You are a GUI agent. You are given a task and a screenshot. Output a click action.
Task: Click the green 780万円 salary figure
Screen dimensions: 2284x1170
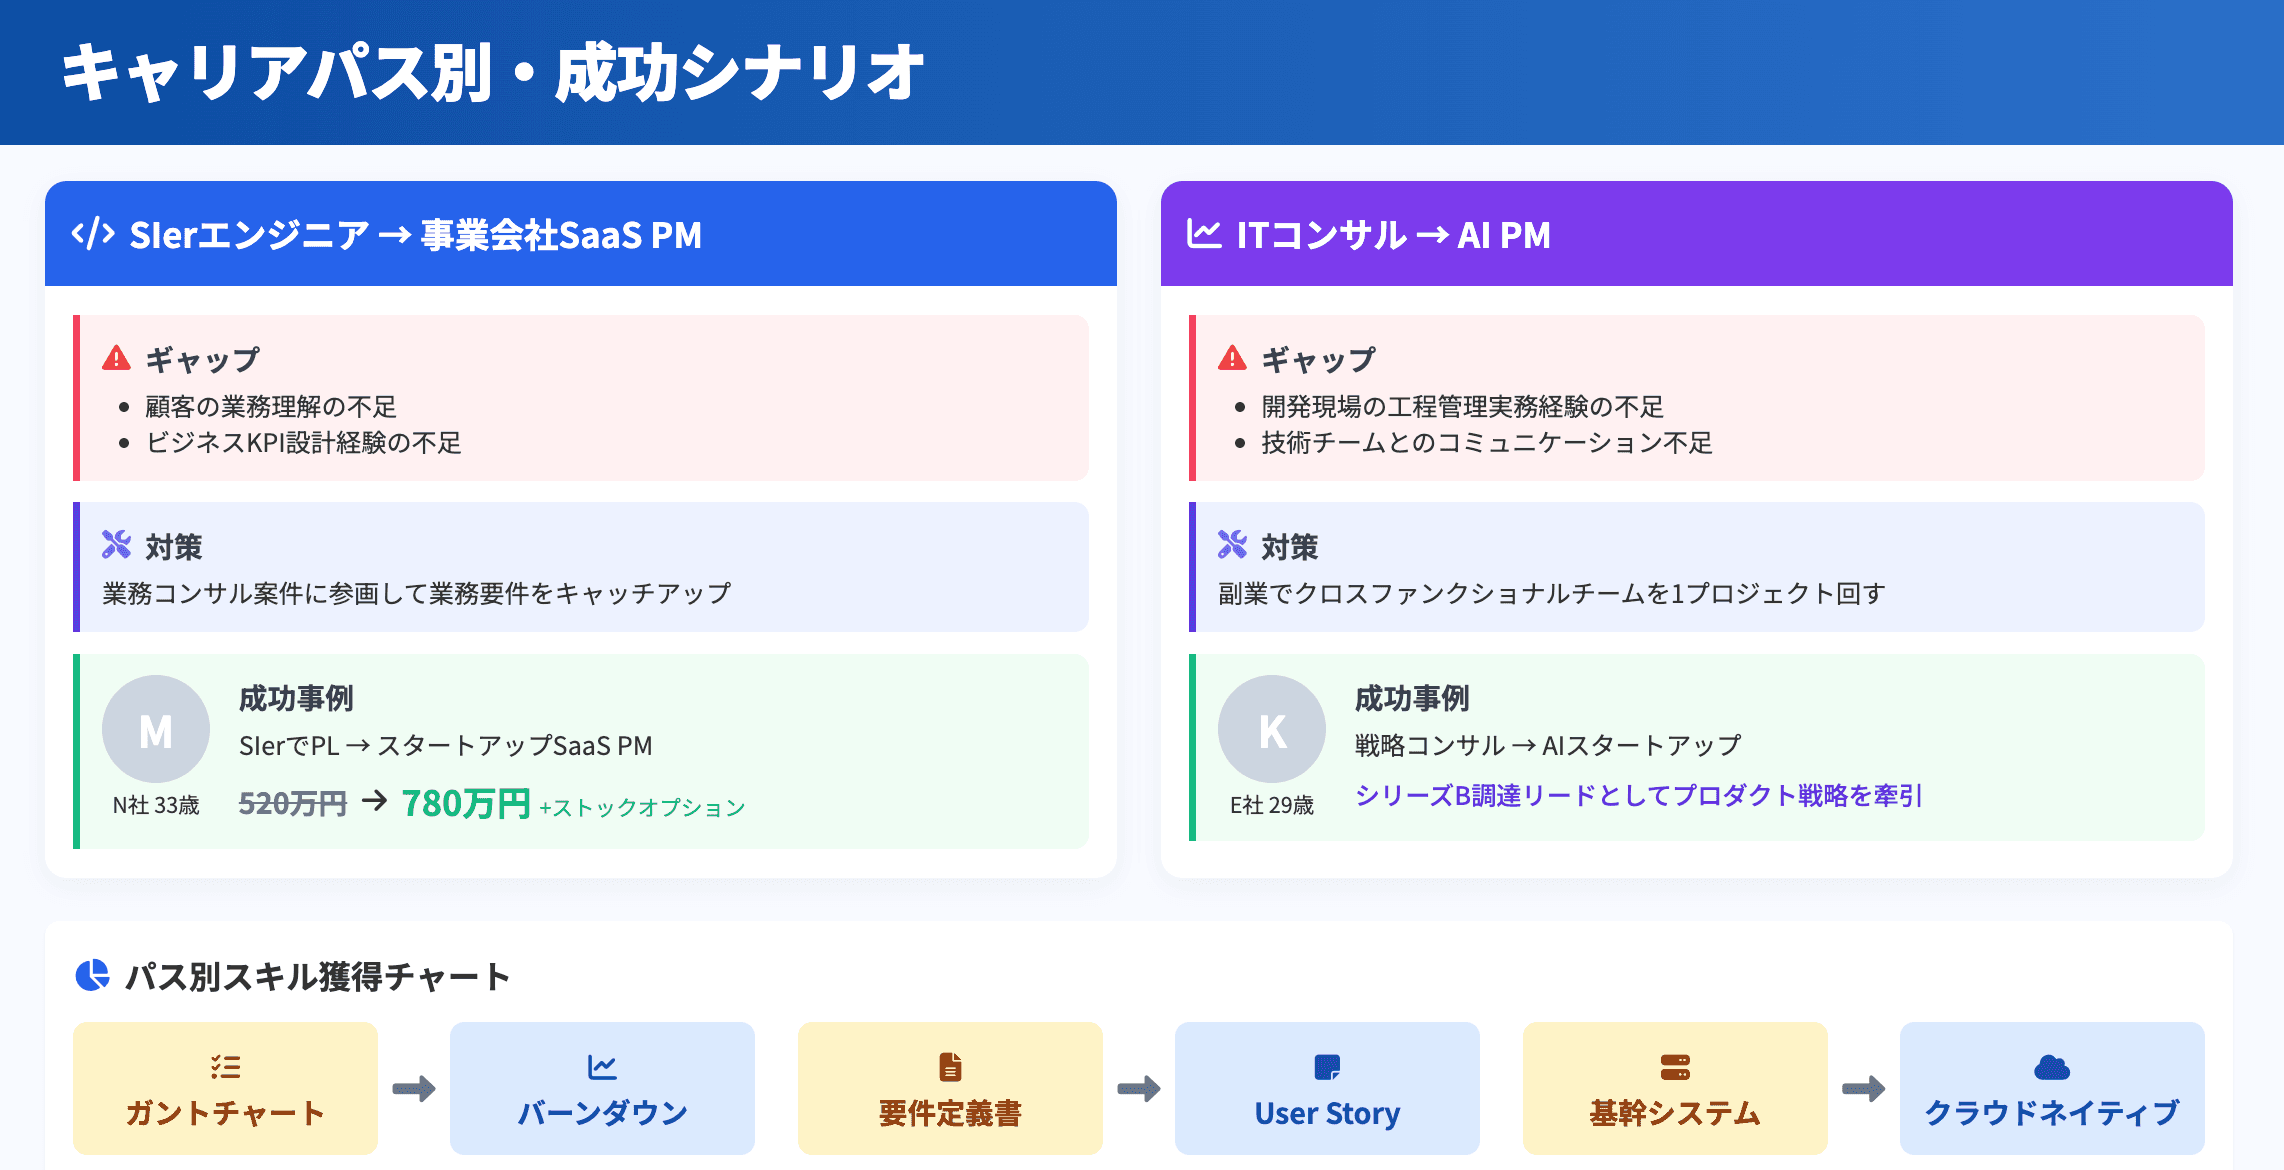click(x=466, y=803)
